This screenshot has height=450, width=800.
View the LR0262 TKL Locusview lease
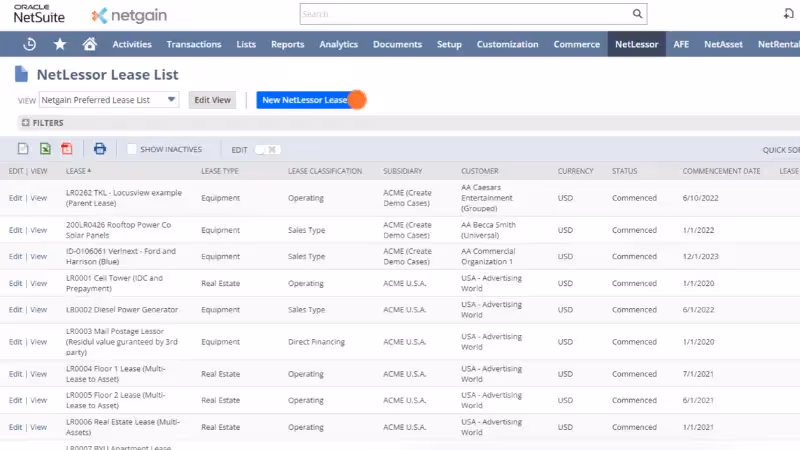(38, 198)
